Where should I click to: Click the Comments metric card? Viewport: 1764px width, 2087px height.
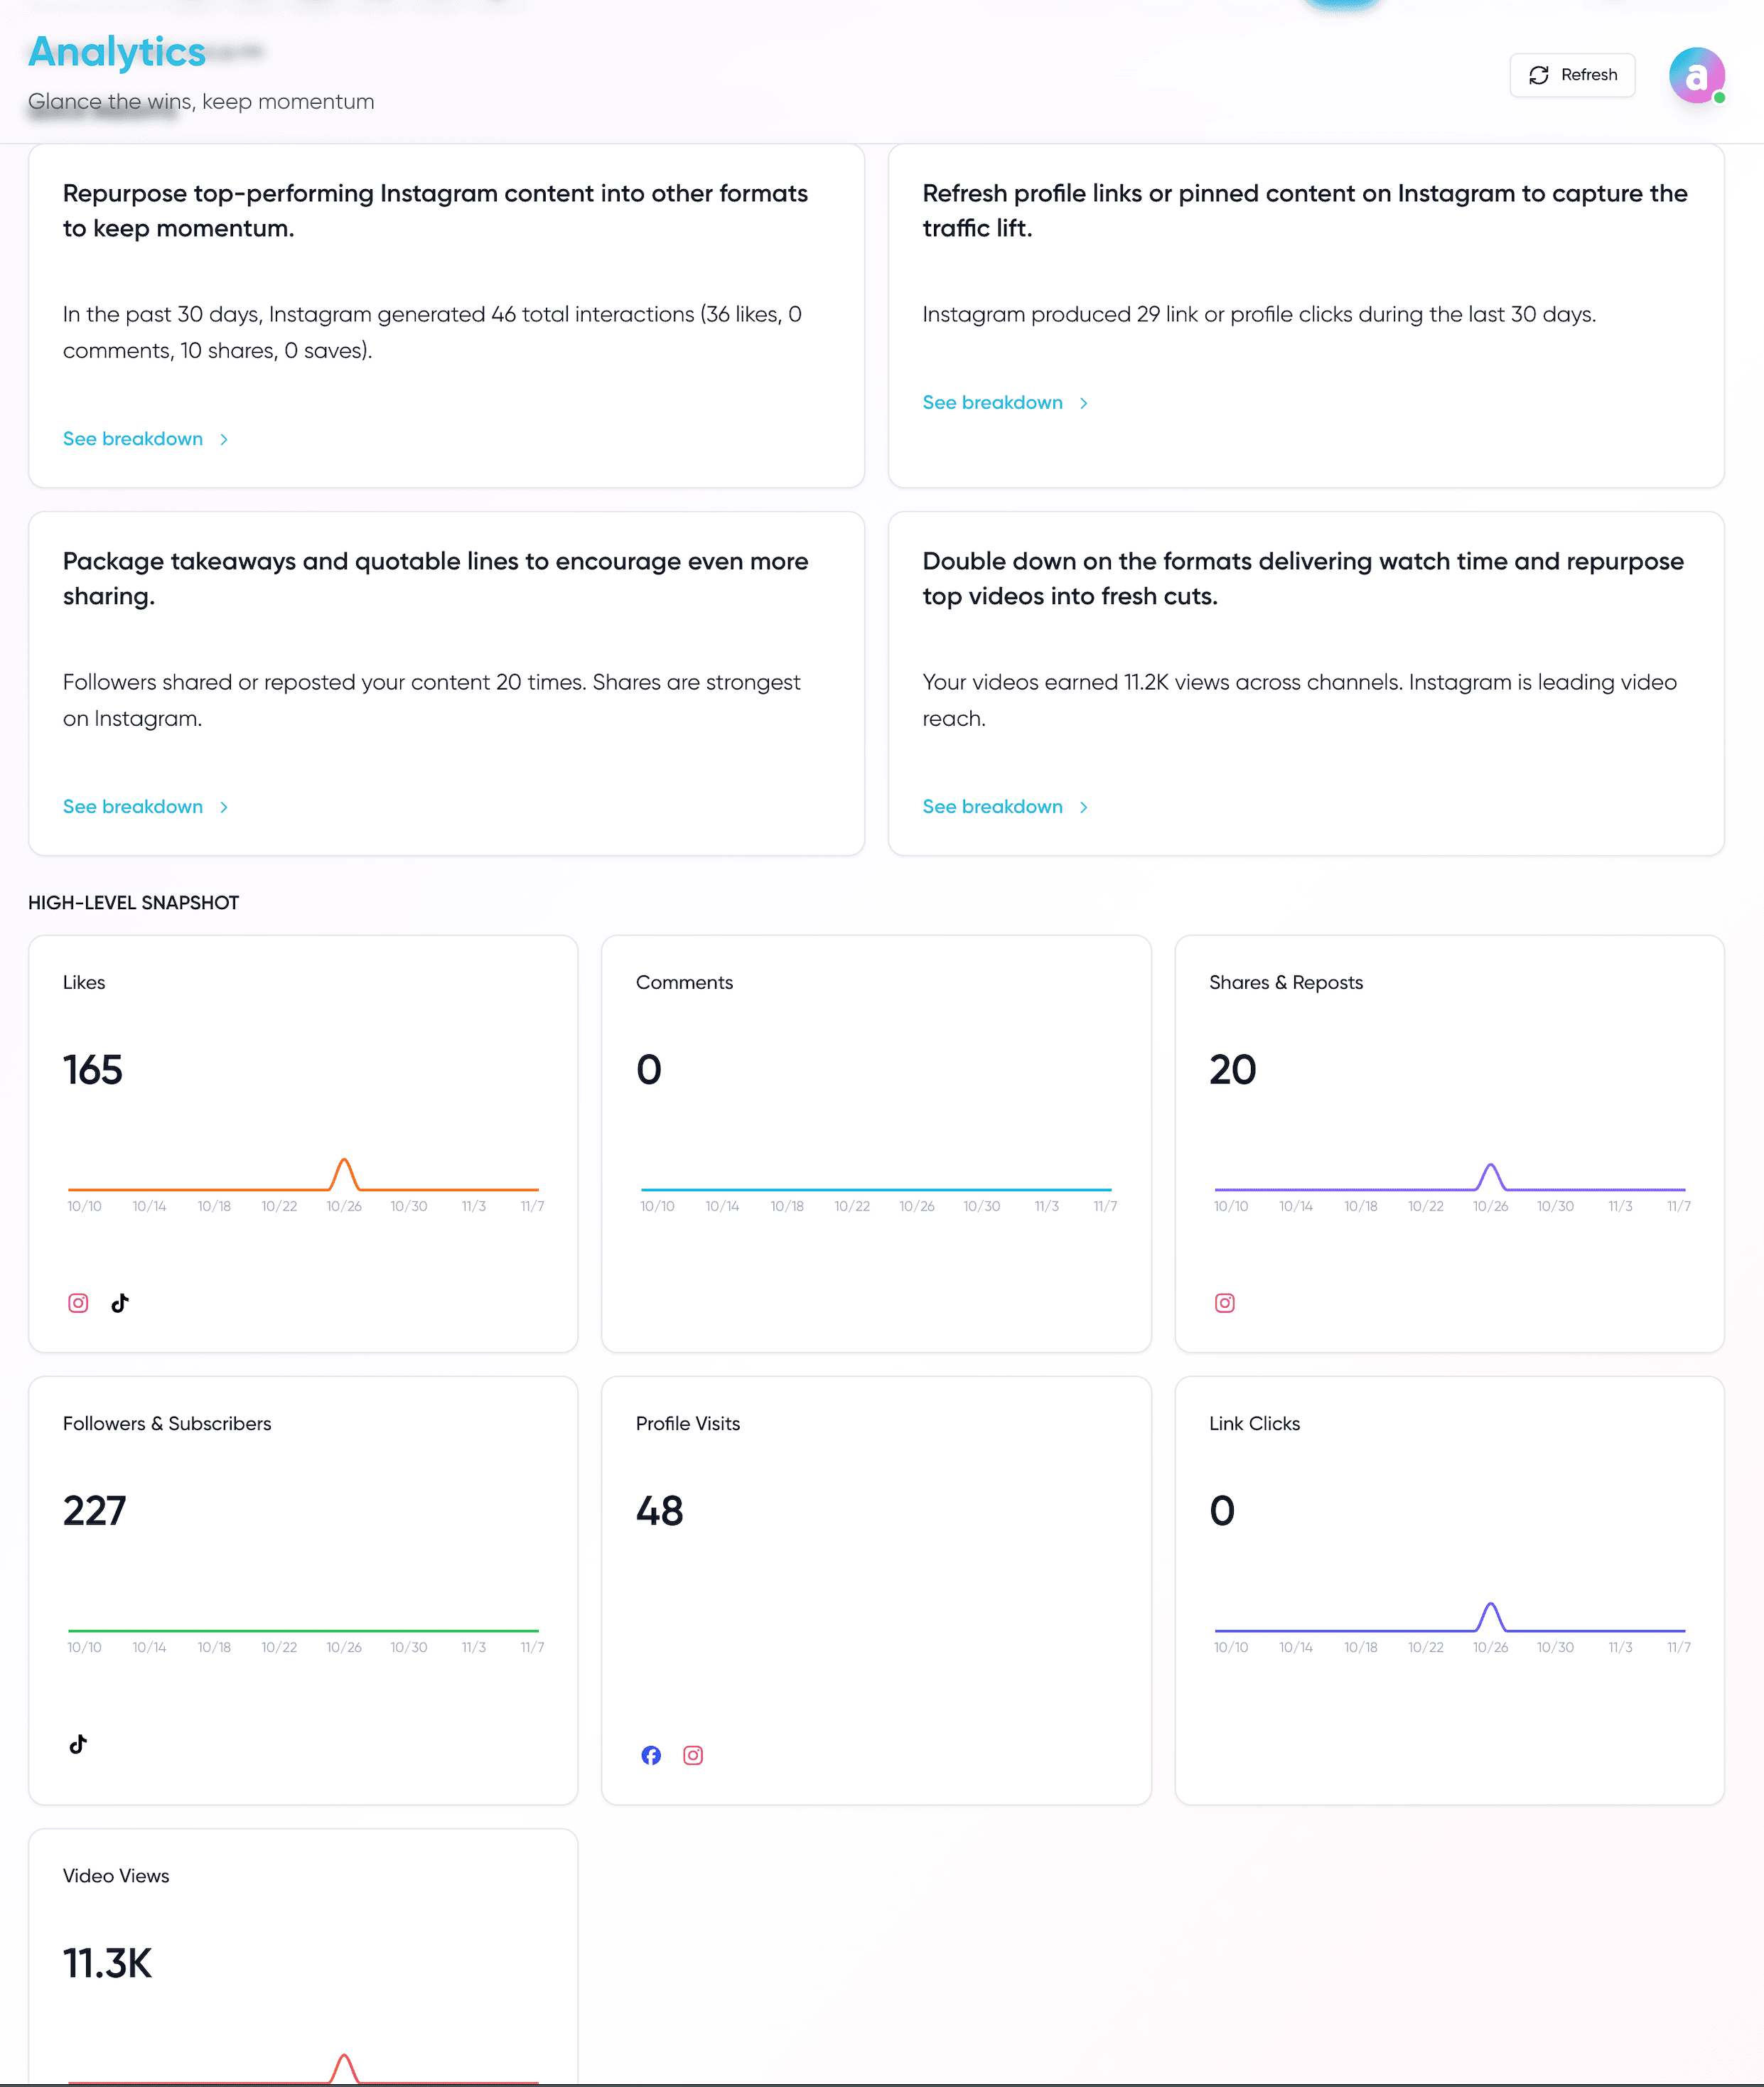875,1143
